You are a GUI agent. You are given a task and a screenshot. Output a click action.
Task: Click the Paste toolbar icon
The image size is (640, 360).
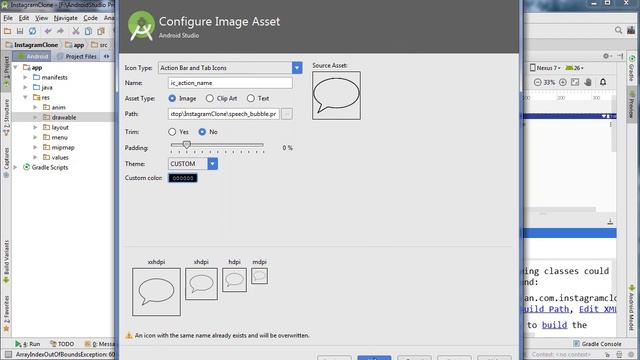101,31
